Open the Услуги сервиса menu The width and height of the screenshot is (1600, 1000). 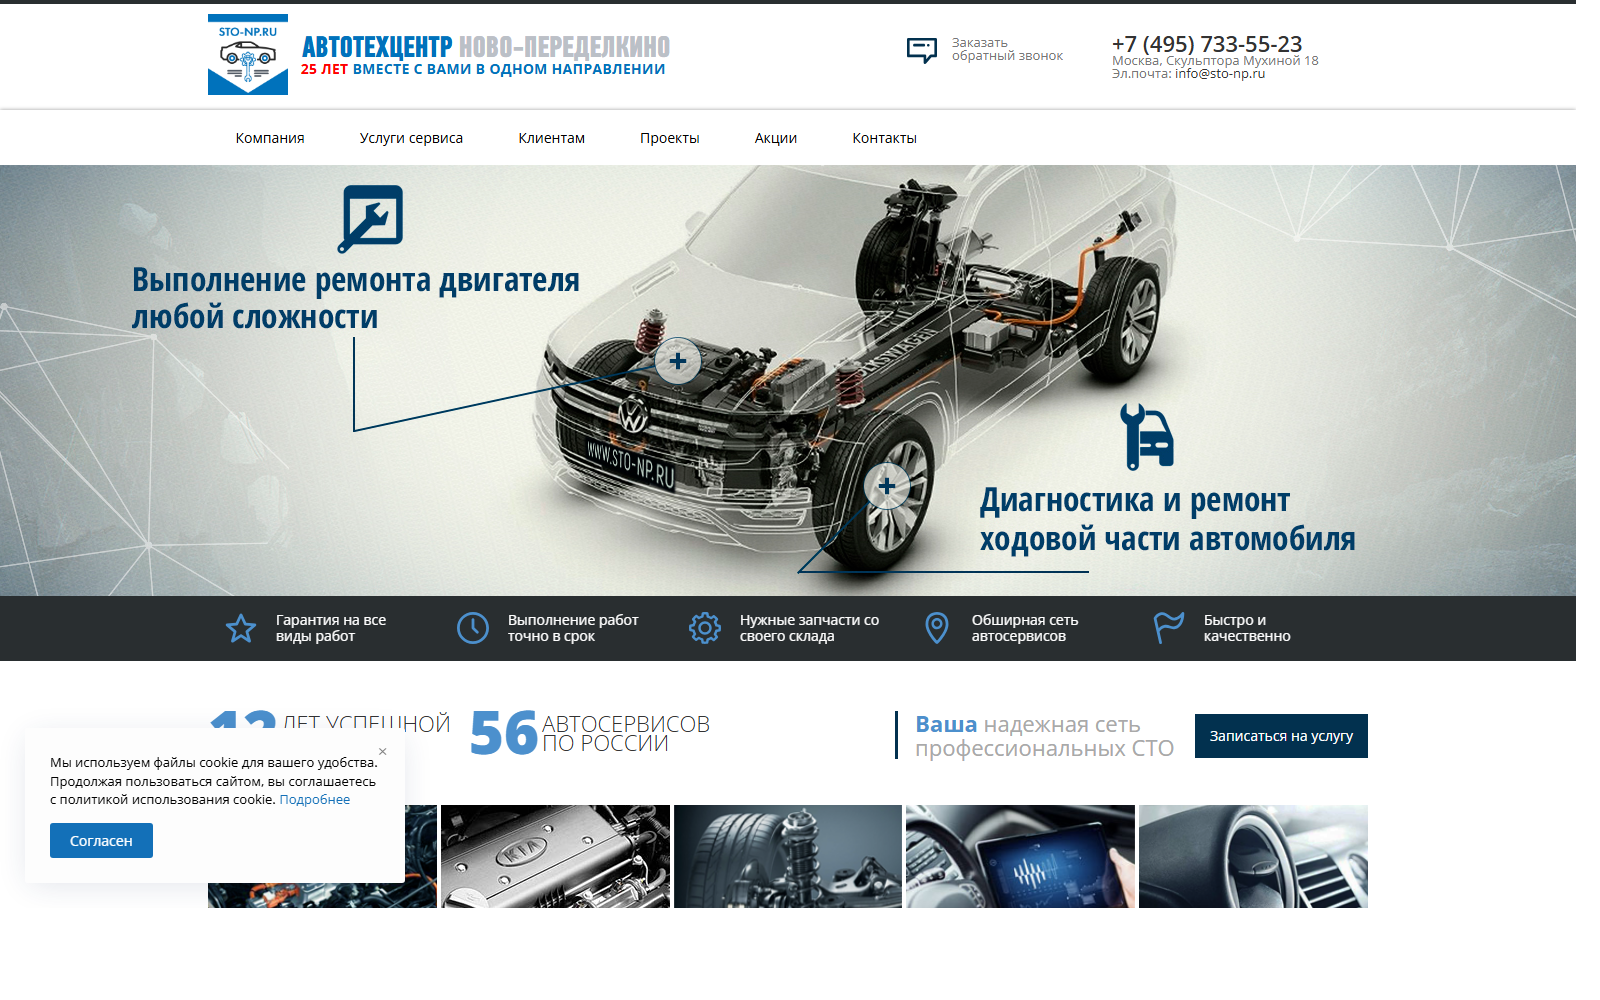point(411,138)
